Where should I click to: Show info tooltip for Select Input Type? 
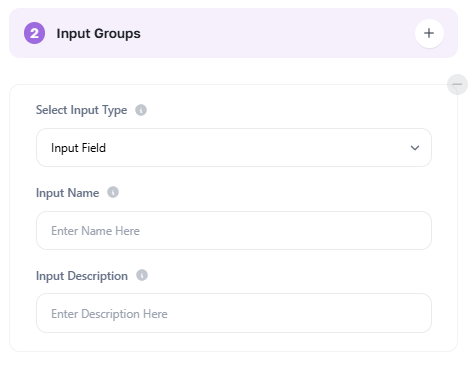point(141,110)
